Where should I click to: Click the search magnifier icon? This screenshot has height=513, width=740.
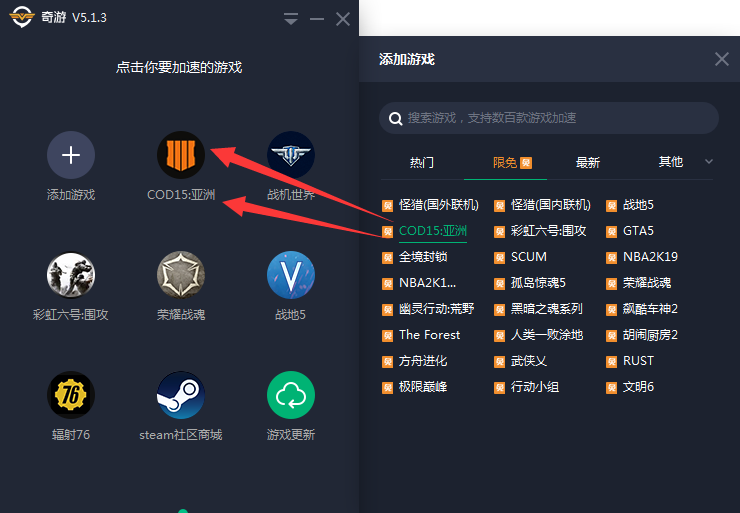point(395,118)
